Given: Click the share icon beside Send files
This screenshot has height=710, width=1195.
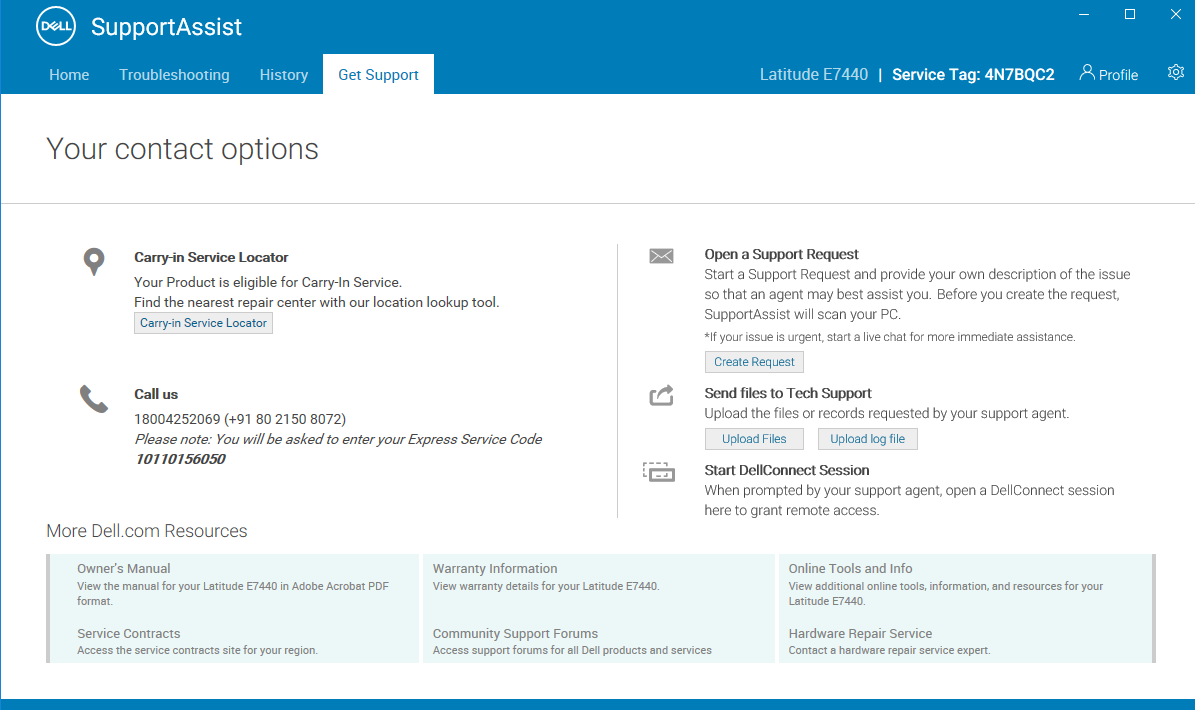Looking at the screenshot, I should pos(661,395).
